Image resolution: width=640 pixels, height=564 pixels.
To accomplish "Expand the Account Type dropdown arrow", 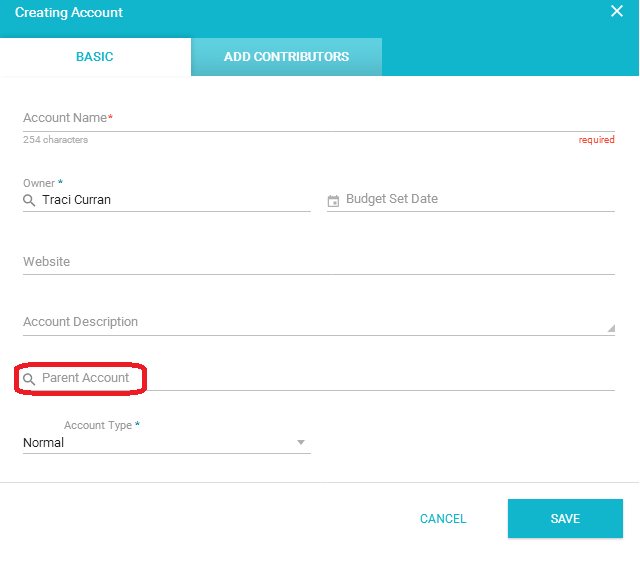I will click(x=301, y=442).
